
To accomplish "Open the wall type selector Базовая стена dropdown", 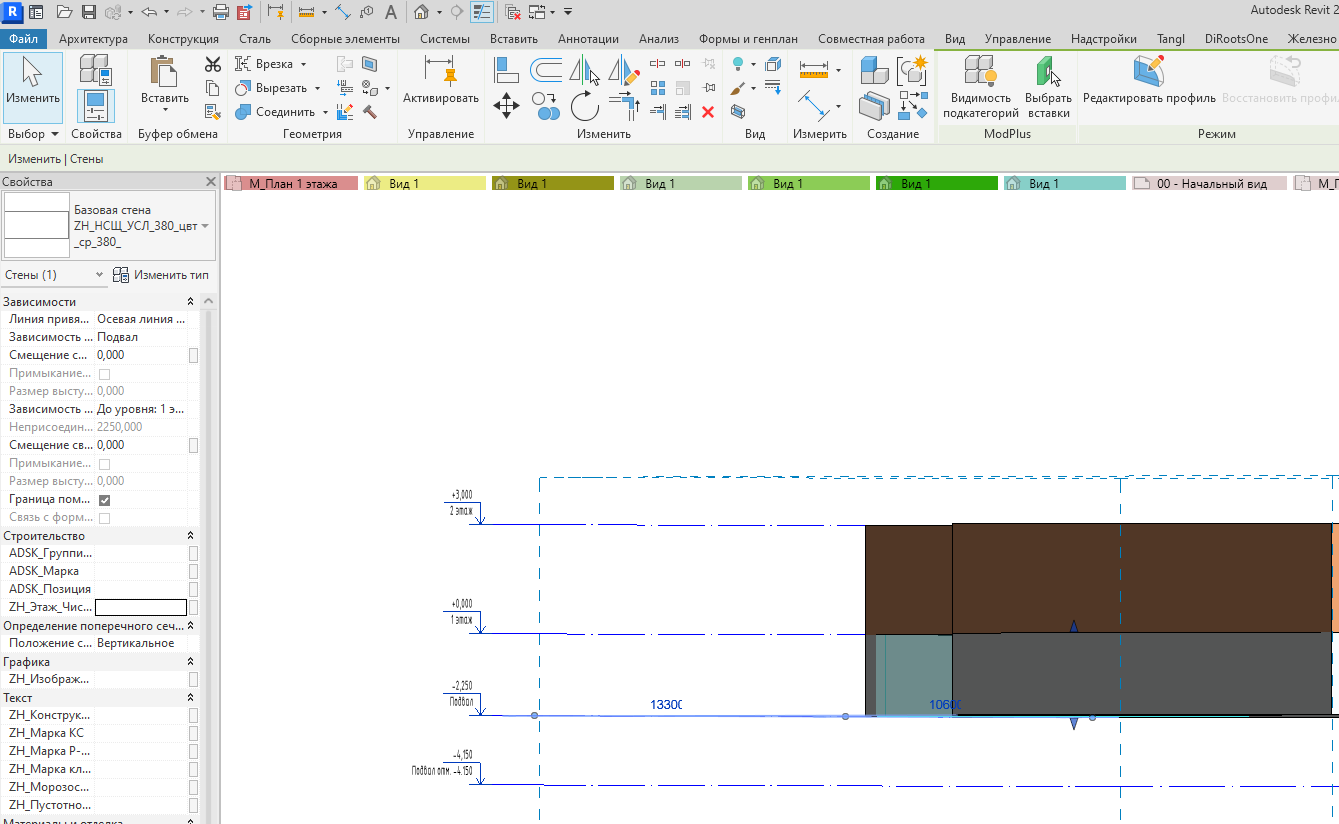I will point(205,227).
